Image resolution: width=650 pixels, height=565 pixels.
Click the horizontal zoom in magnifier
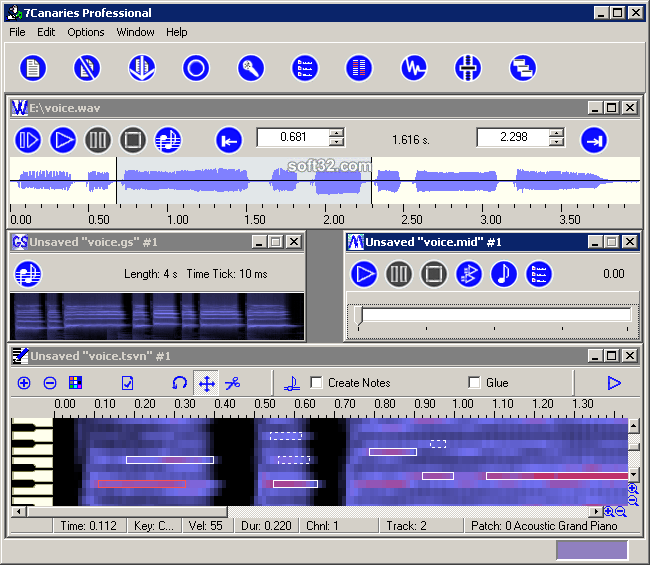click(609, 512)
